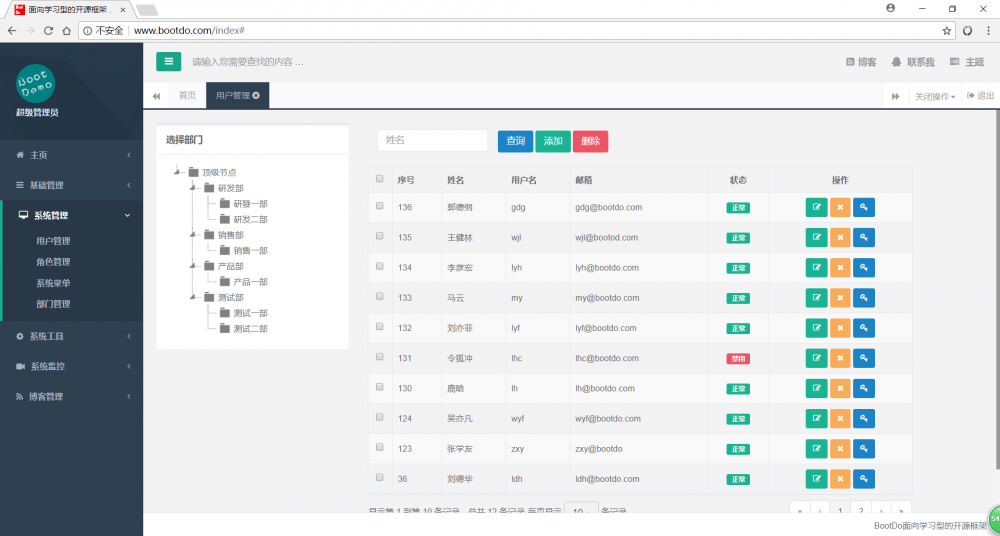Viewport: 1000px width, 536px height.
Task: Check the checkbox for row 136 郭德纲
Action: pos(379,206)
